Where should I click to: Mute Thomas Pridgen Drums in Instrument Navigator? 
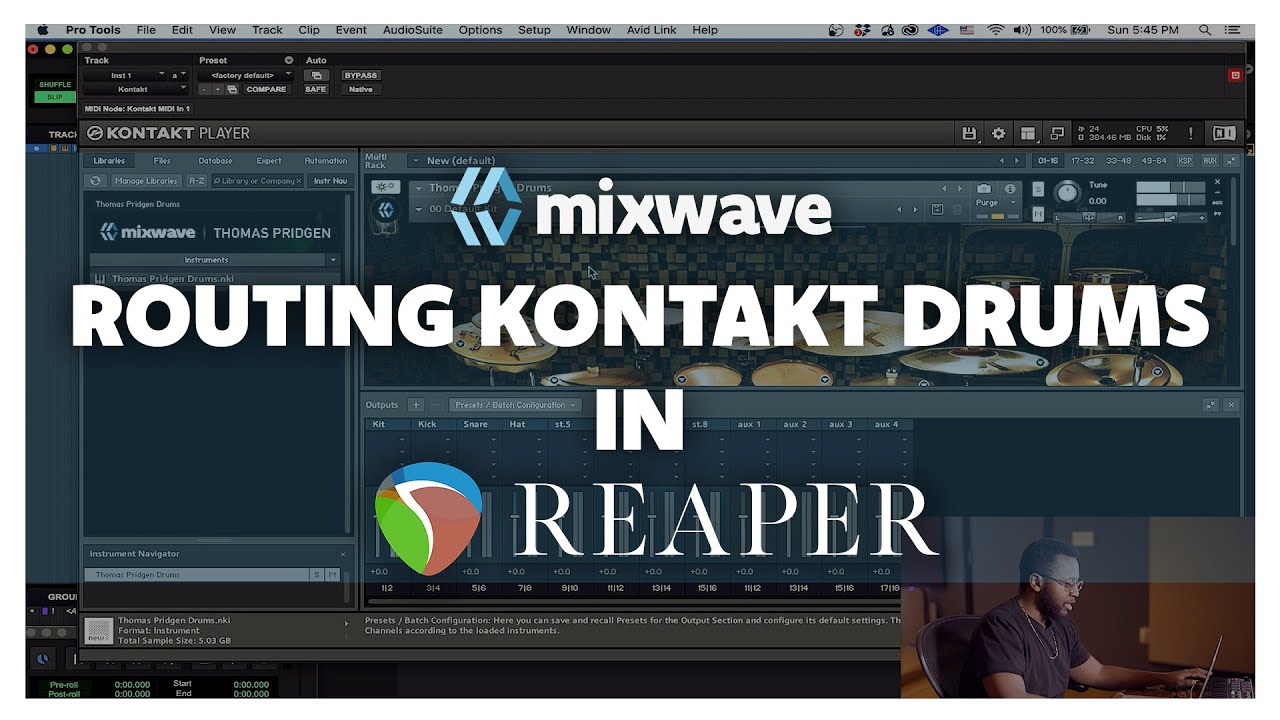tap(333, 575)
